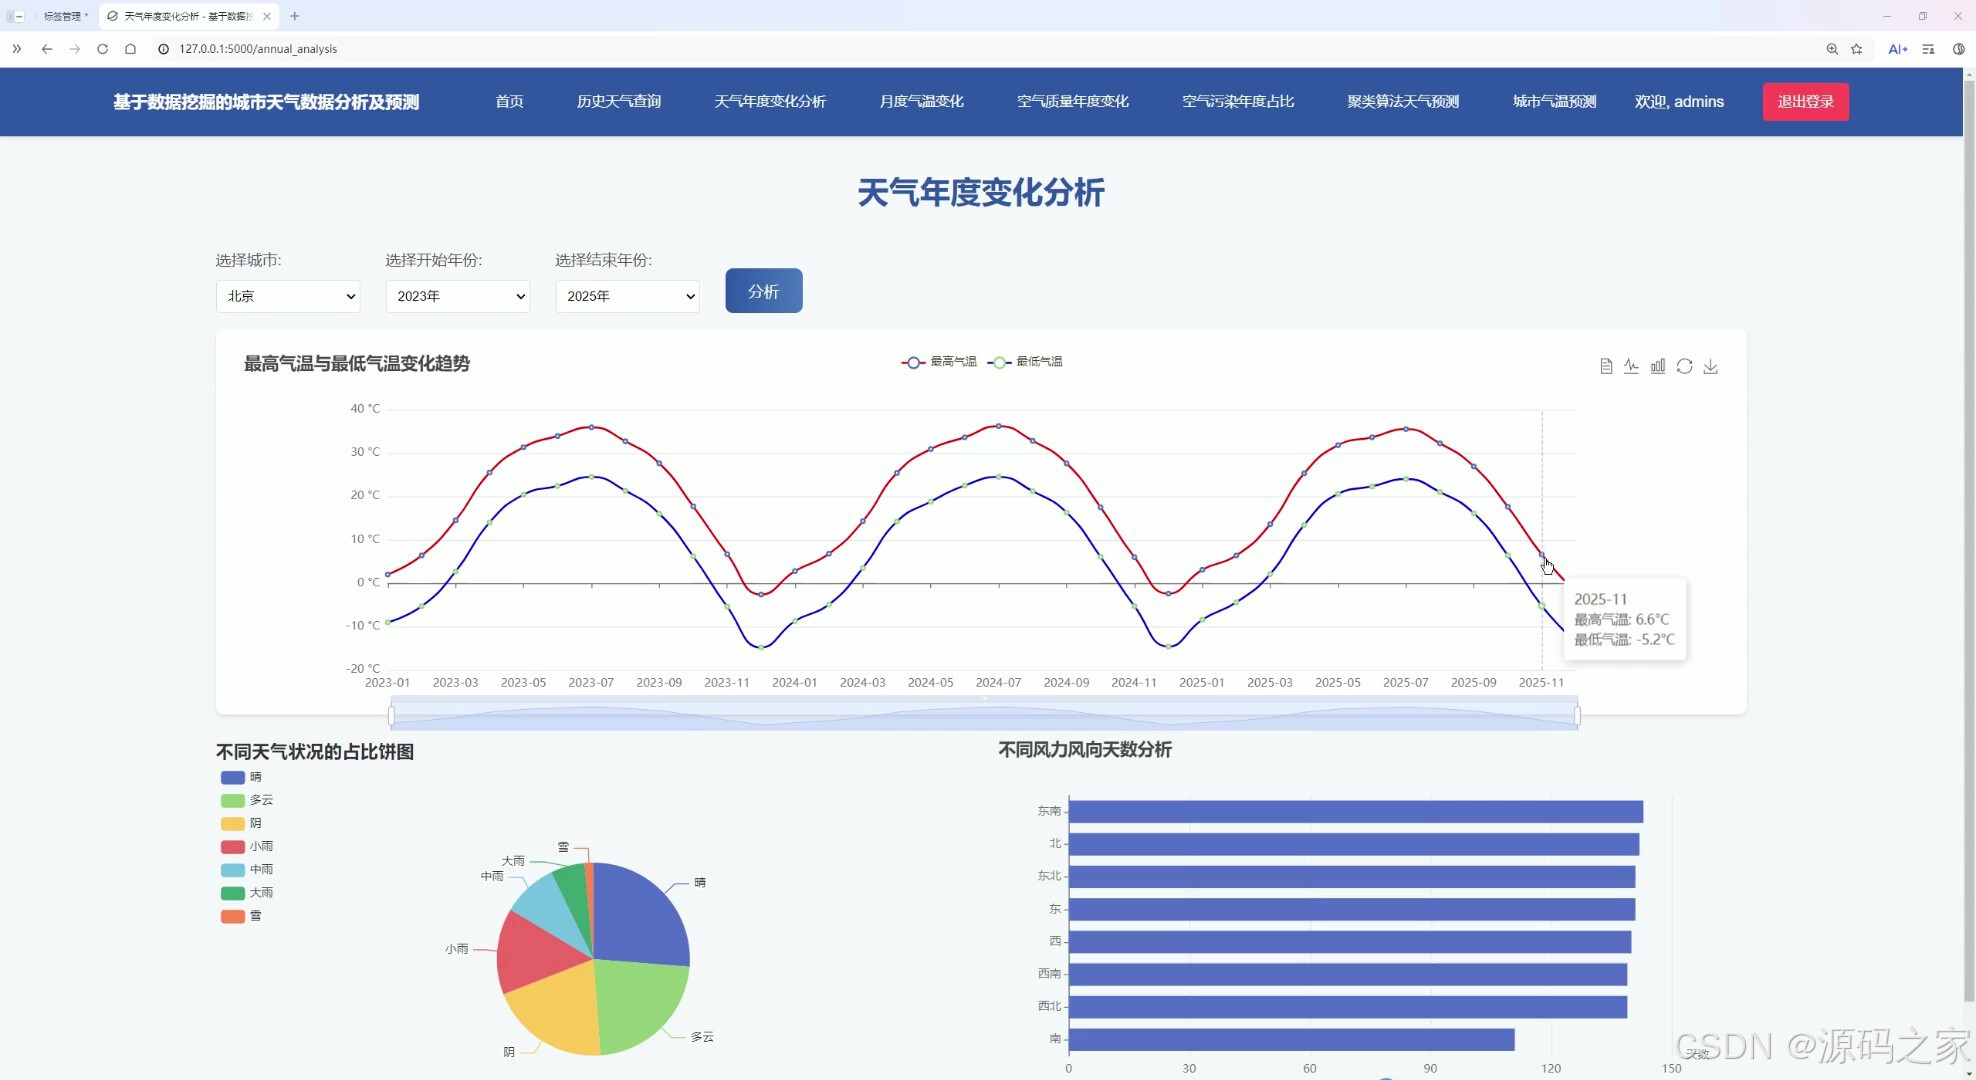
Task: Click the browser address bar URL
Action: 258,49
